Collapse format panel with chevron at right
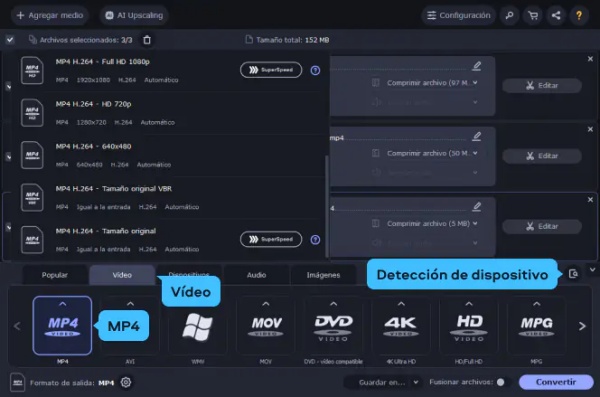 (592, 270)
